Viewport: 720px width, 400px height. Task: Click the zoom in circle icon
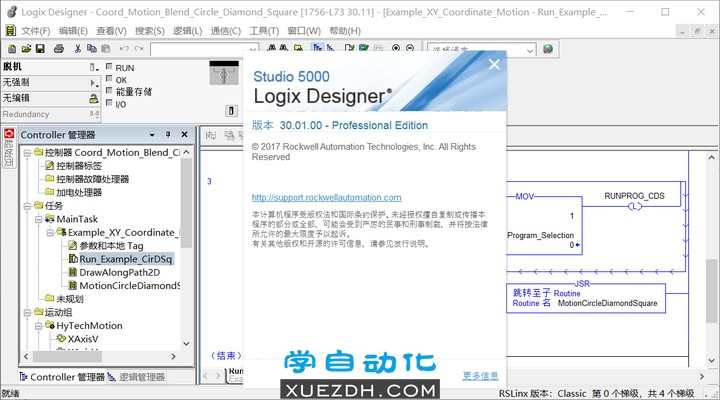click(396, 47)
